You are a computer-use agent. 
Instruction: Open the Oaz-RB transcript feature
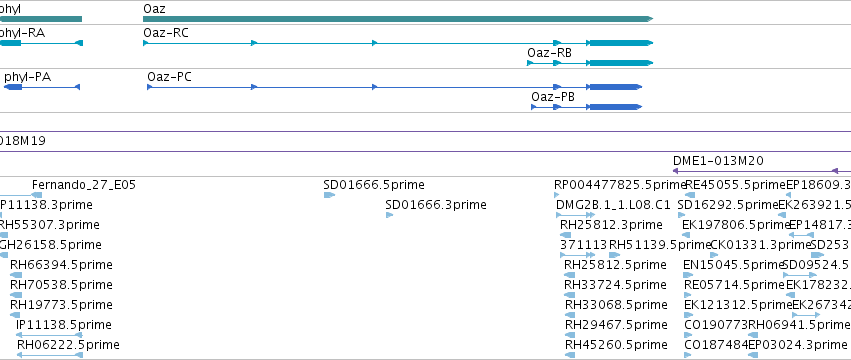coord(589,63)
